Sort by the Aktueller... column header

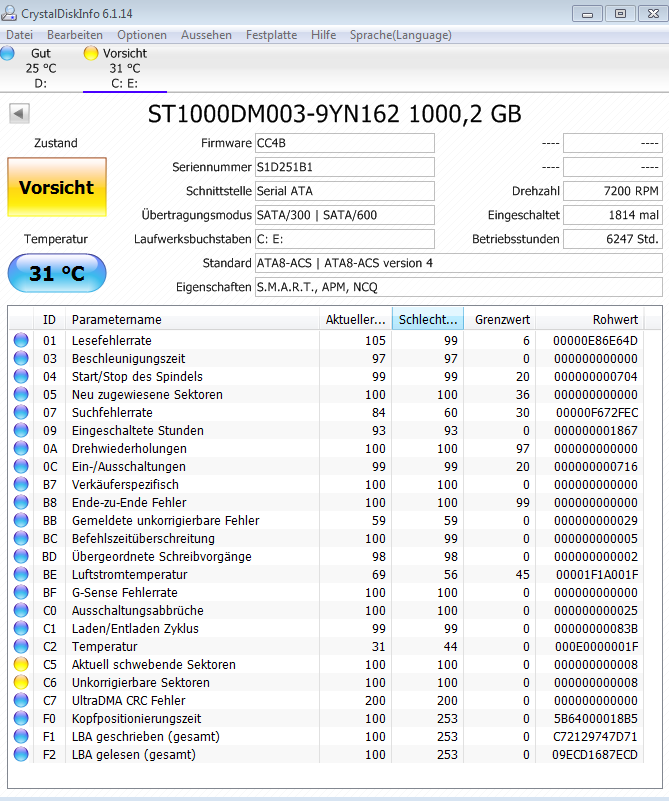tap(355, 319)
